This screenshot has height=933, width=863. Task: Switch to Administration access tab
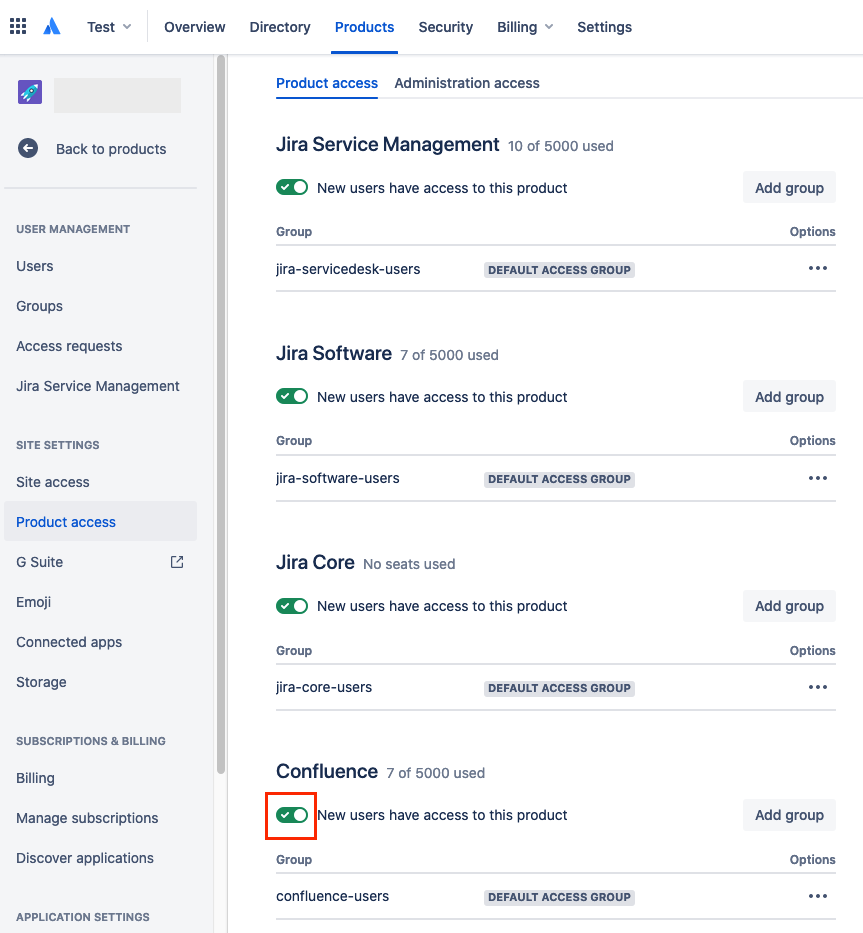pyautogui.click(x=467, y=83)
